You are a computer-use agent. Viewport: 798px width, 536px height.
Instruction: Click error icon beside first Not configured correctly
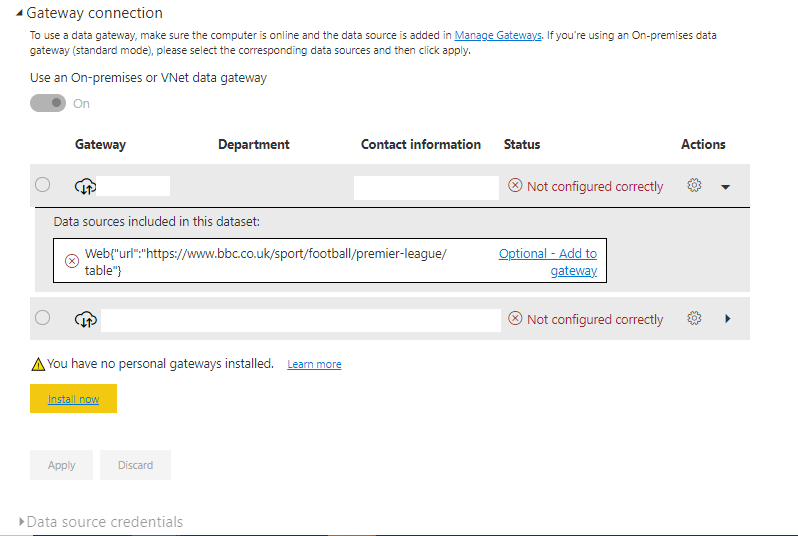coord(515,185)
